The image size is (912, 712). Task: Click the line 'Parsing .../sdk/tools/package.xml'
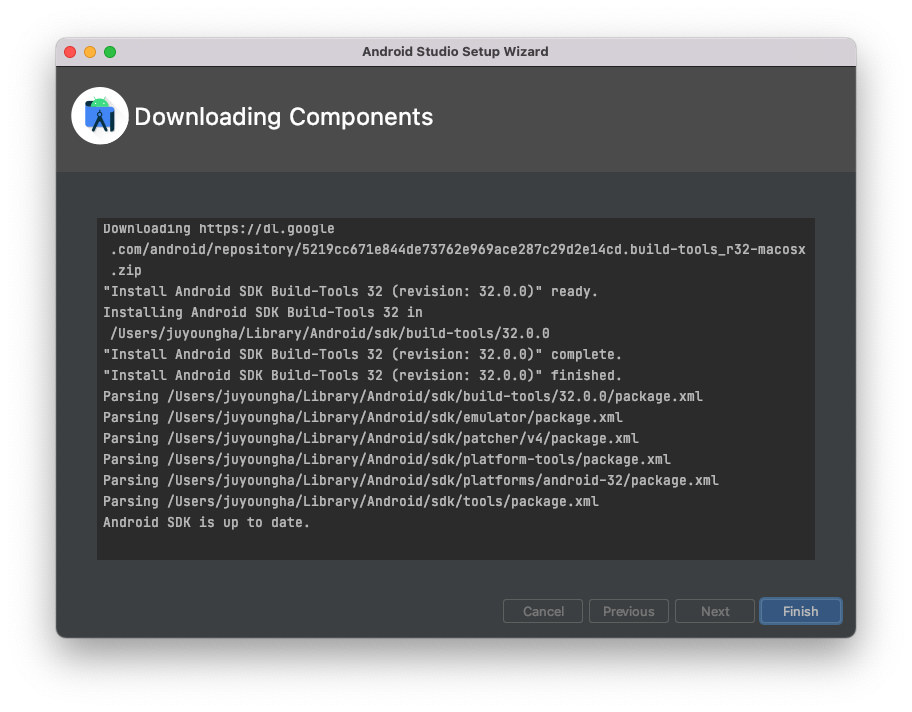[x=351, y=501]
